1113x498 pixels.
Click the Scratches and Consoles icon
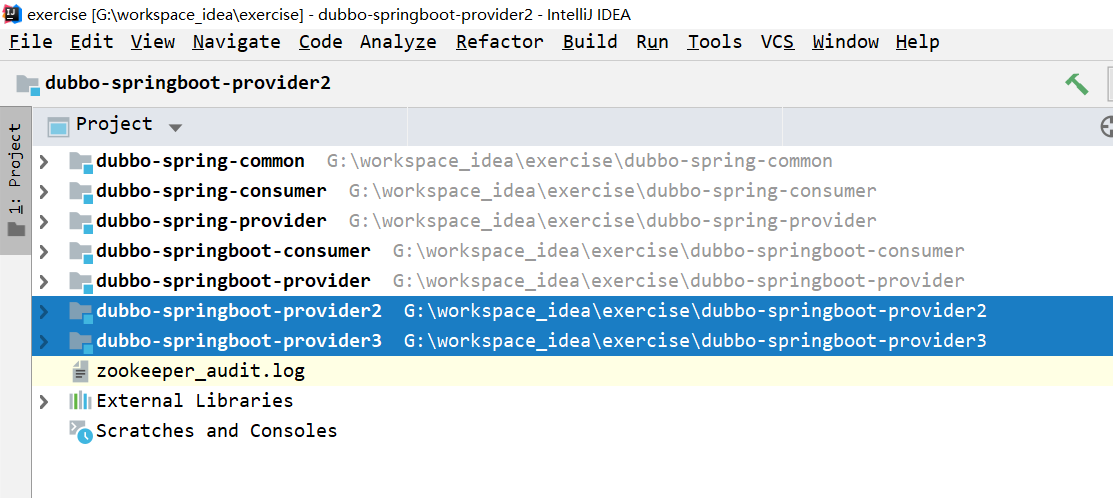(x=81, y=431)
